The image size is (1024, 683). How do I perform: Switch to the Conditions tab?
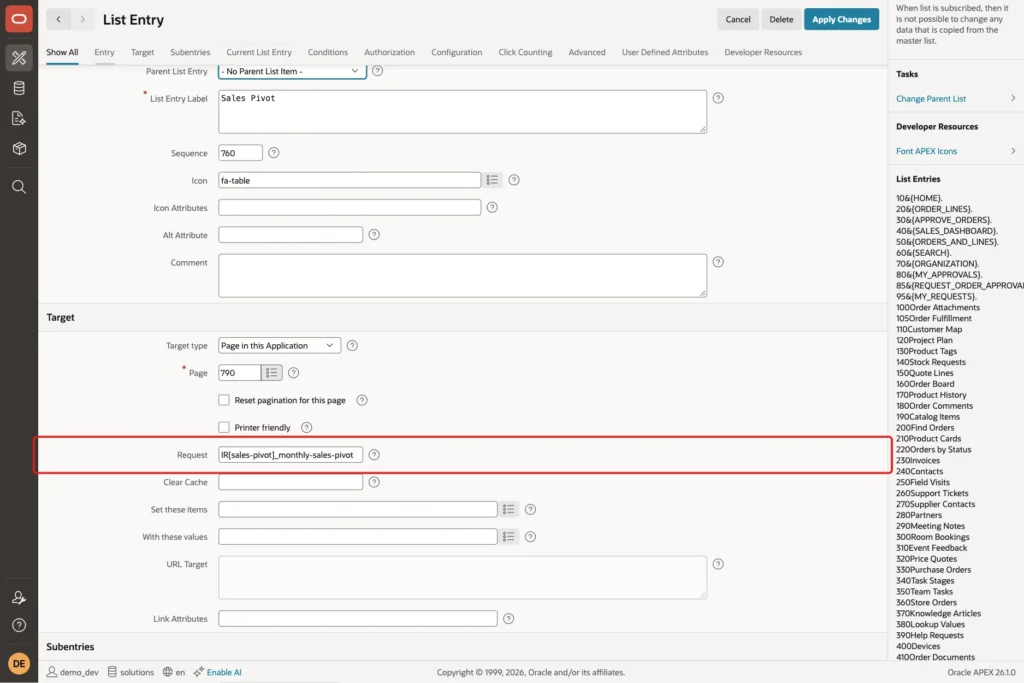tap(328, 52)
